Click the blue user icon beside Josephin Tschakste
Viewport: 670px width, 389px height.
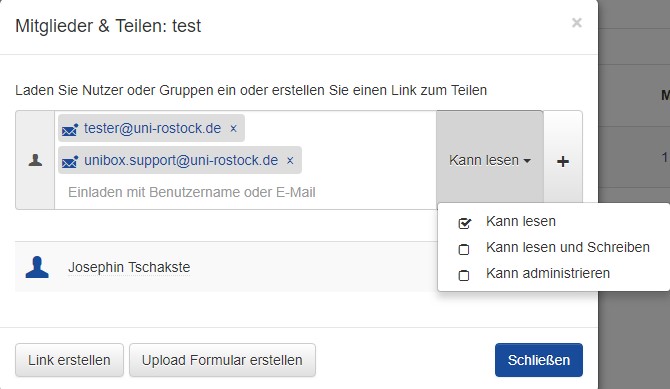click(x=37, y=267)
